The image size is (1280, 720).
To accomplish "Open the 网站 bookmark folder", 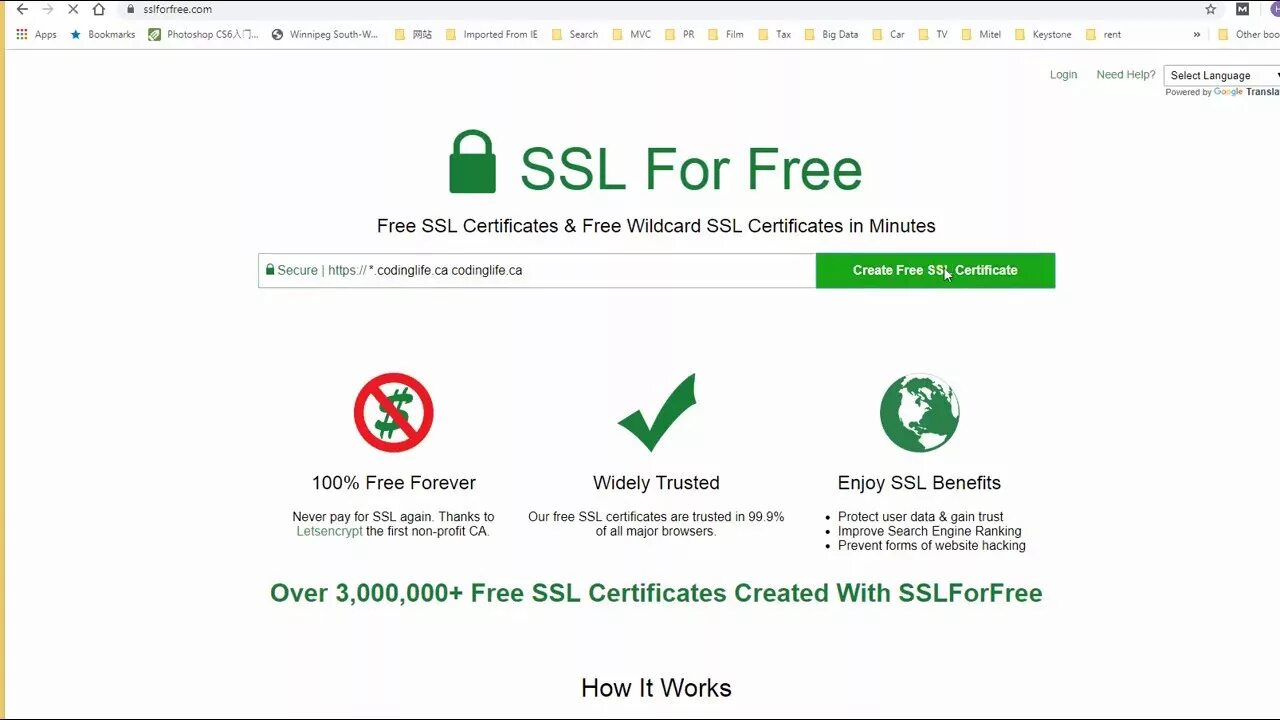I will click(413, 34).
